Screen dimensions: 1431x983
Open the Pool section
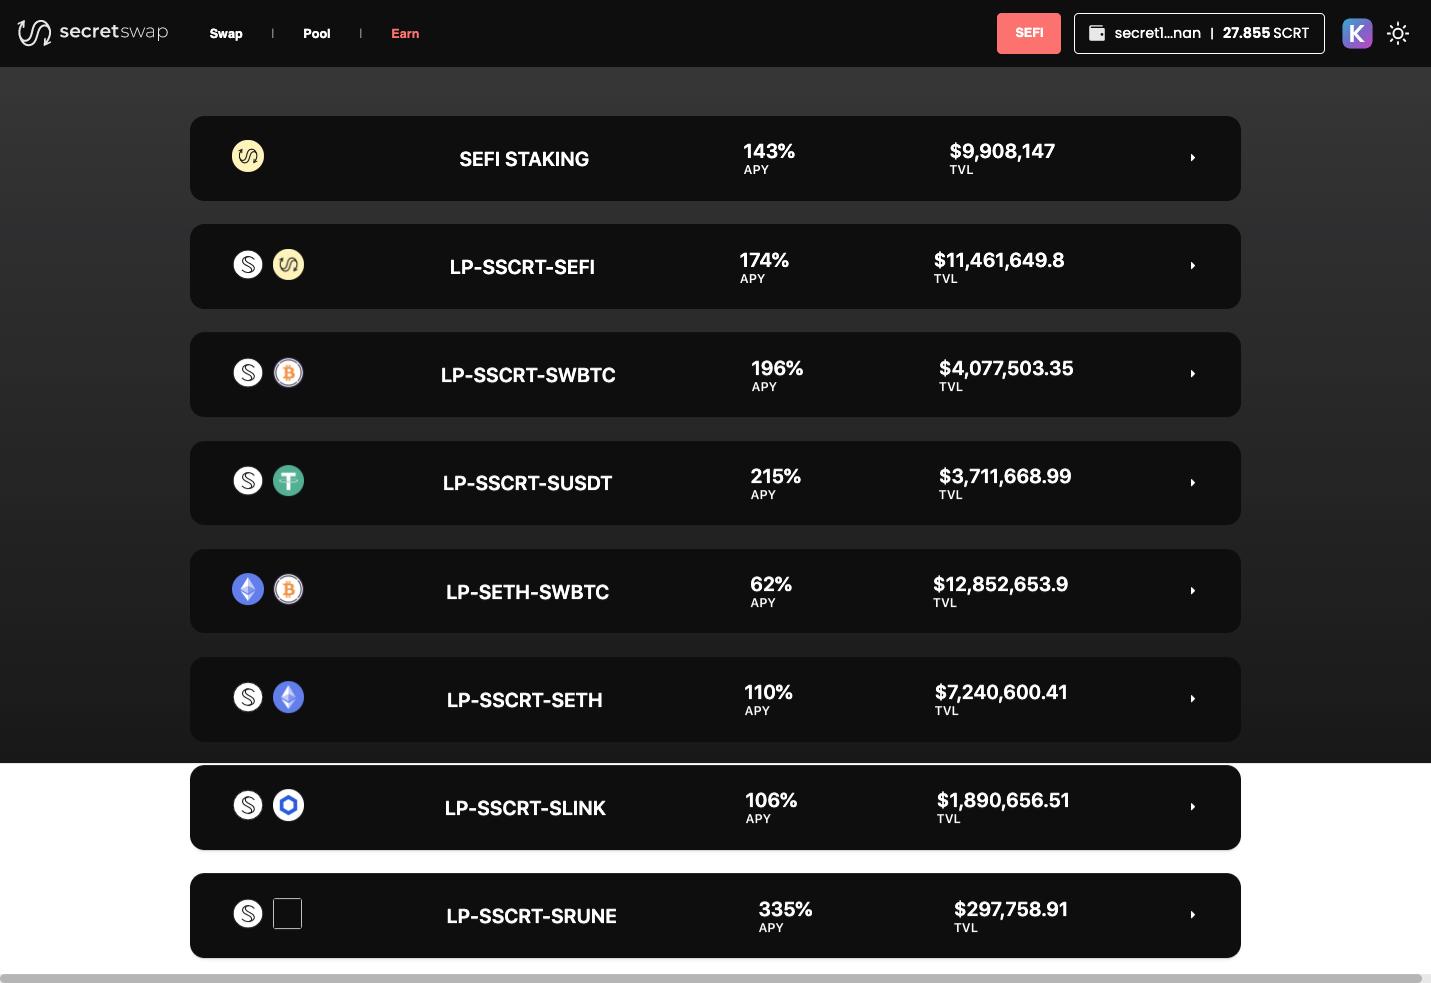pos(316,33)
